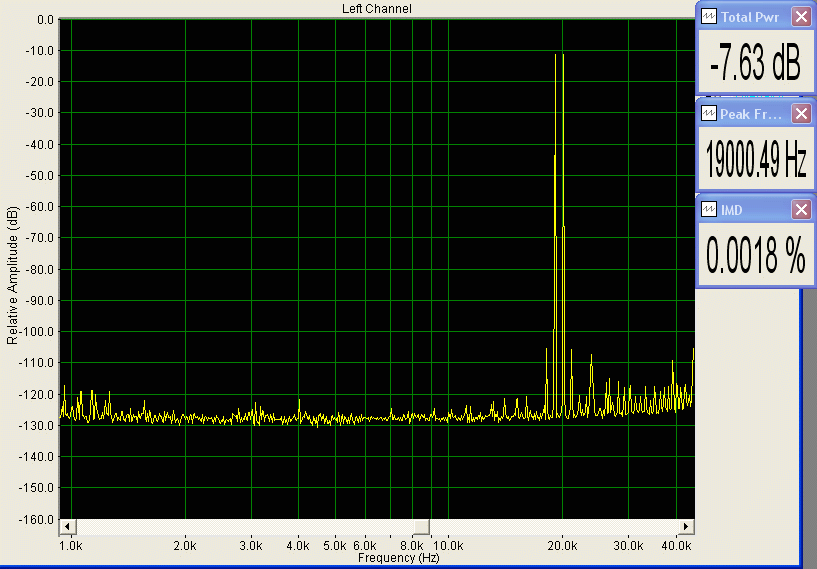Click the -130.0 amplitude axis tick label
Image resolution: width=817 pixels, height=569 pixels.
pos(36,426)
